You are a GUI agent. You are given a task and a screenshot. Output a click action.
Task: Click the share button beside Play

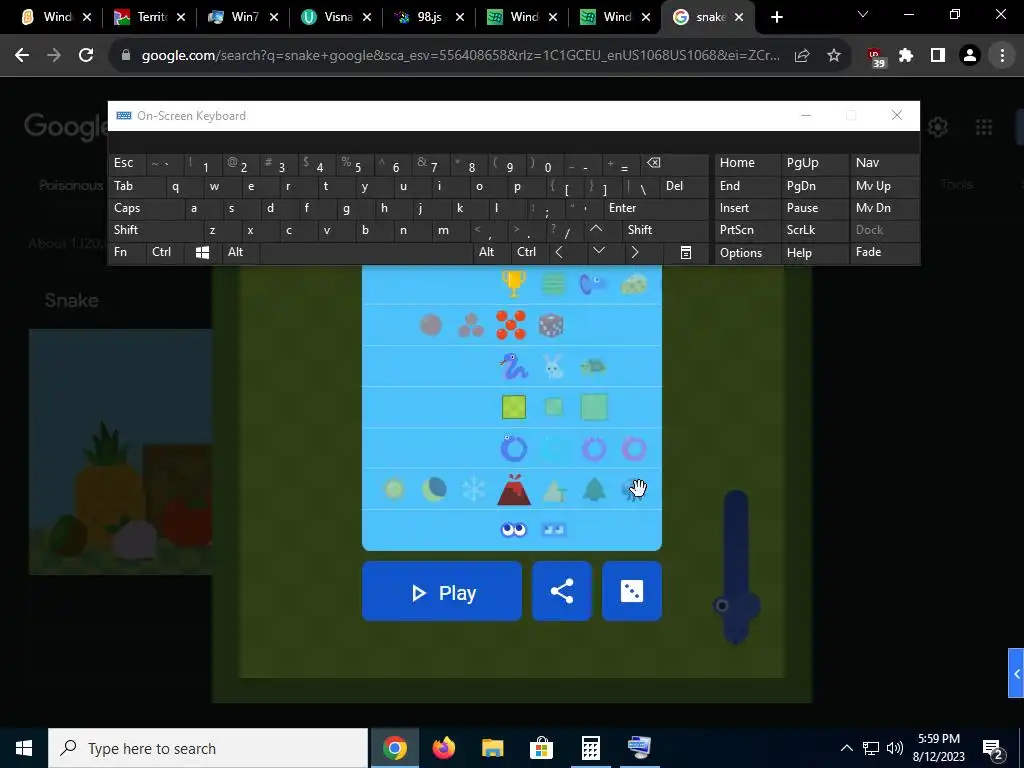[x=562, y=592]
